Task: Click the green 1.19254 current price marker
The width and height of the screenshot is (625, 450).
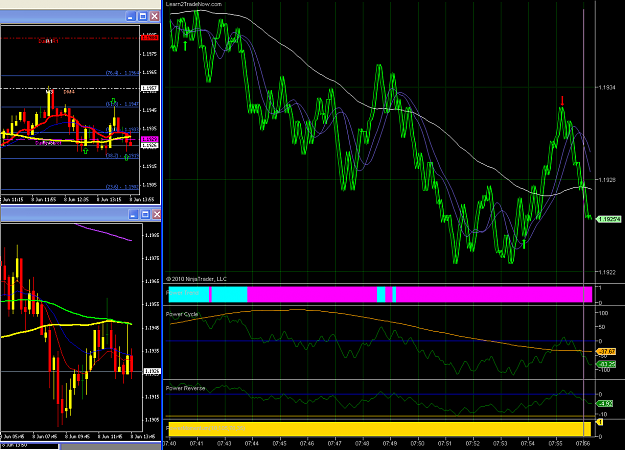Action: tap(609, 219)
